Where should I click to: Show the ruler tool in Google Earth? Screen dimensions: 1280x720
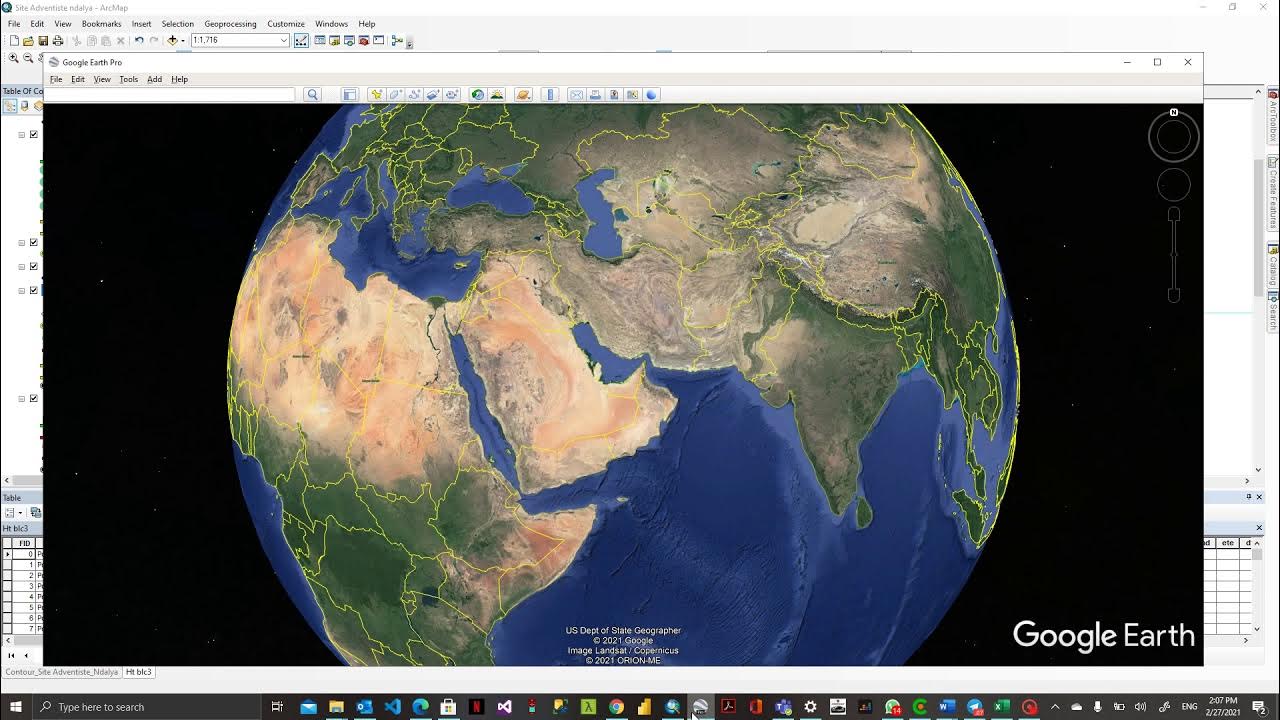click(550, 95)
